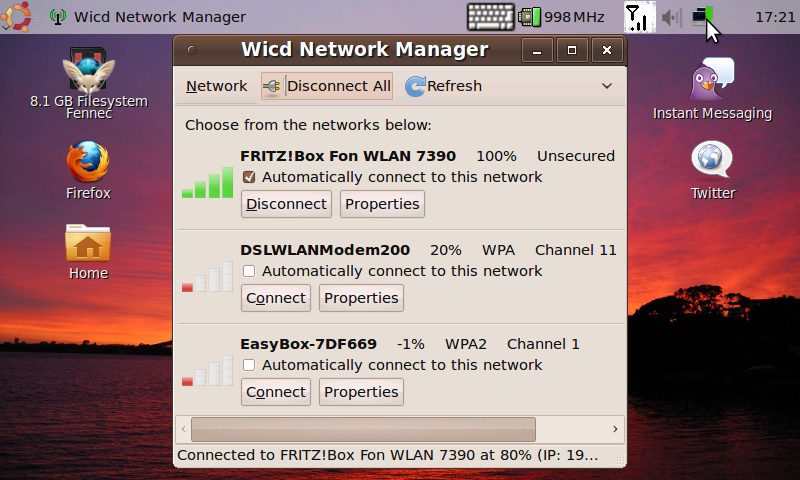Click the wireless signal tray icon
This screenshot has width=800, height=480.
pyautogui.click(x=635, y=17)
